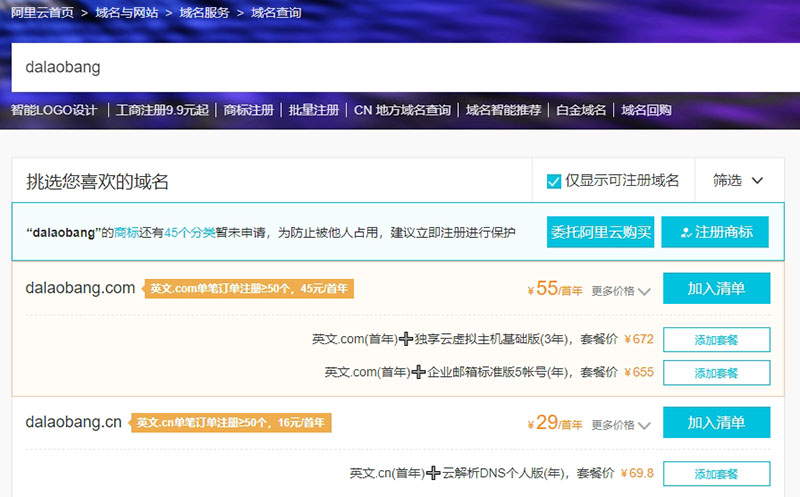Click the .com bulk-registration 45元/首年 promo tag

click(x=248, y=289)
